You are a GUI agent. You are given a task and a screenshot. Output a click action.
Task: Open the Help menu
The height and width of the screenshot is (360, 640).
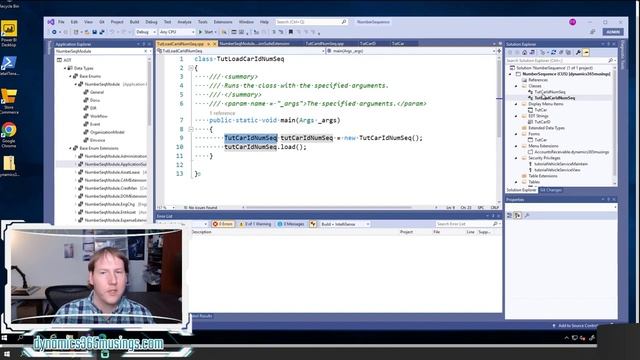264,22
